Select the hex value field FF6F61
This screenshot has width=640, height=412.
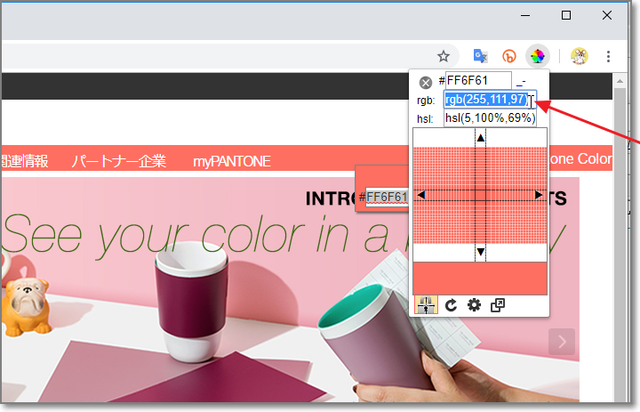coord(478,81)
